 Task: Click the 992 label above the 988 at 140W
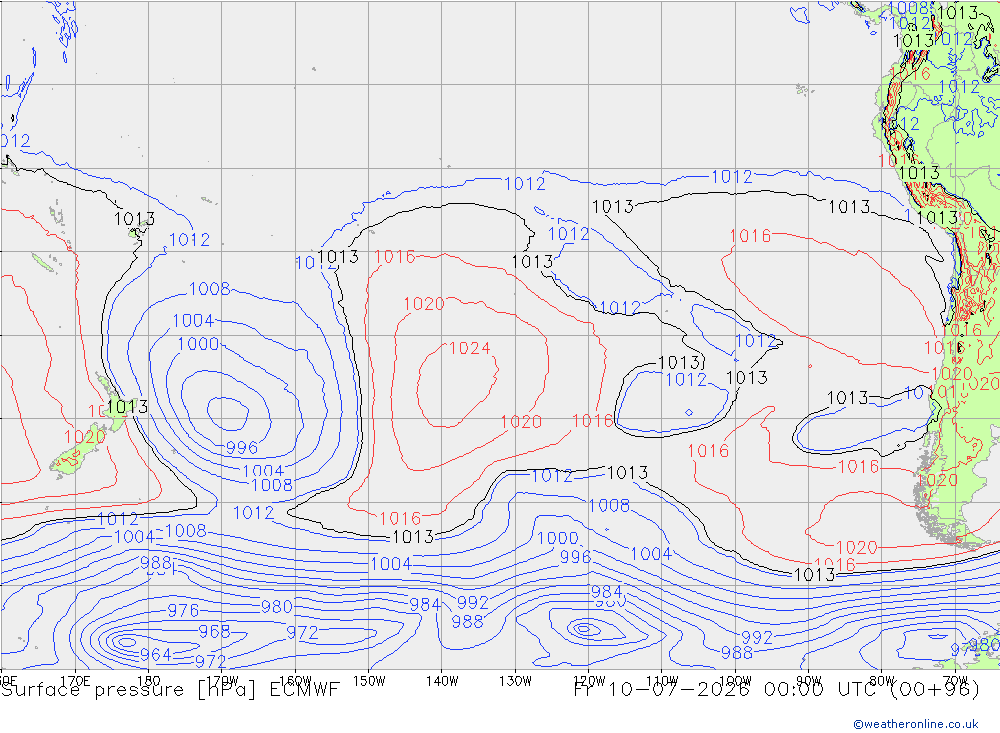pyautogui.click(x=473, y=602)
